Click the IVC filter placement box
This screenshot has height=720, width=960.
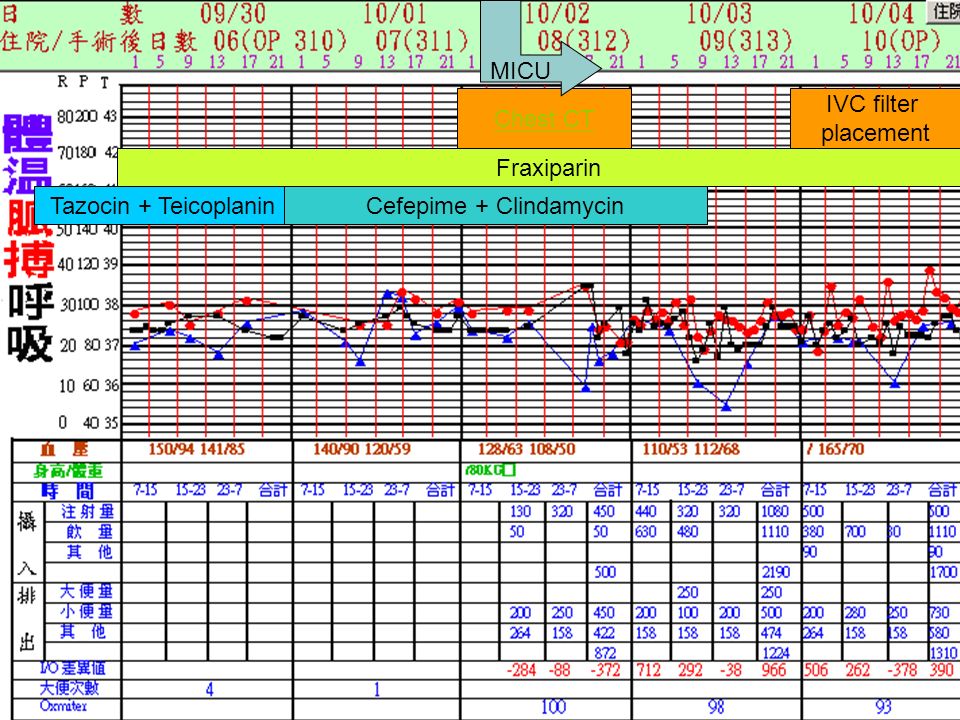pyautogui.click(x=875, y=119)
